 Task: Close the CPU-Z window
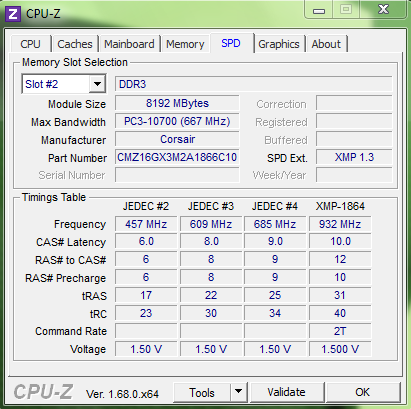tap(383, 9)
